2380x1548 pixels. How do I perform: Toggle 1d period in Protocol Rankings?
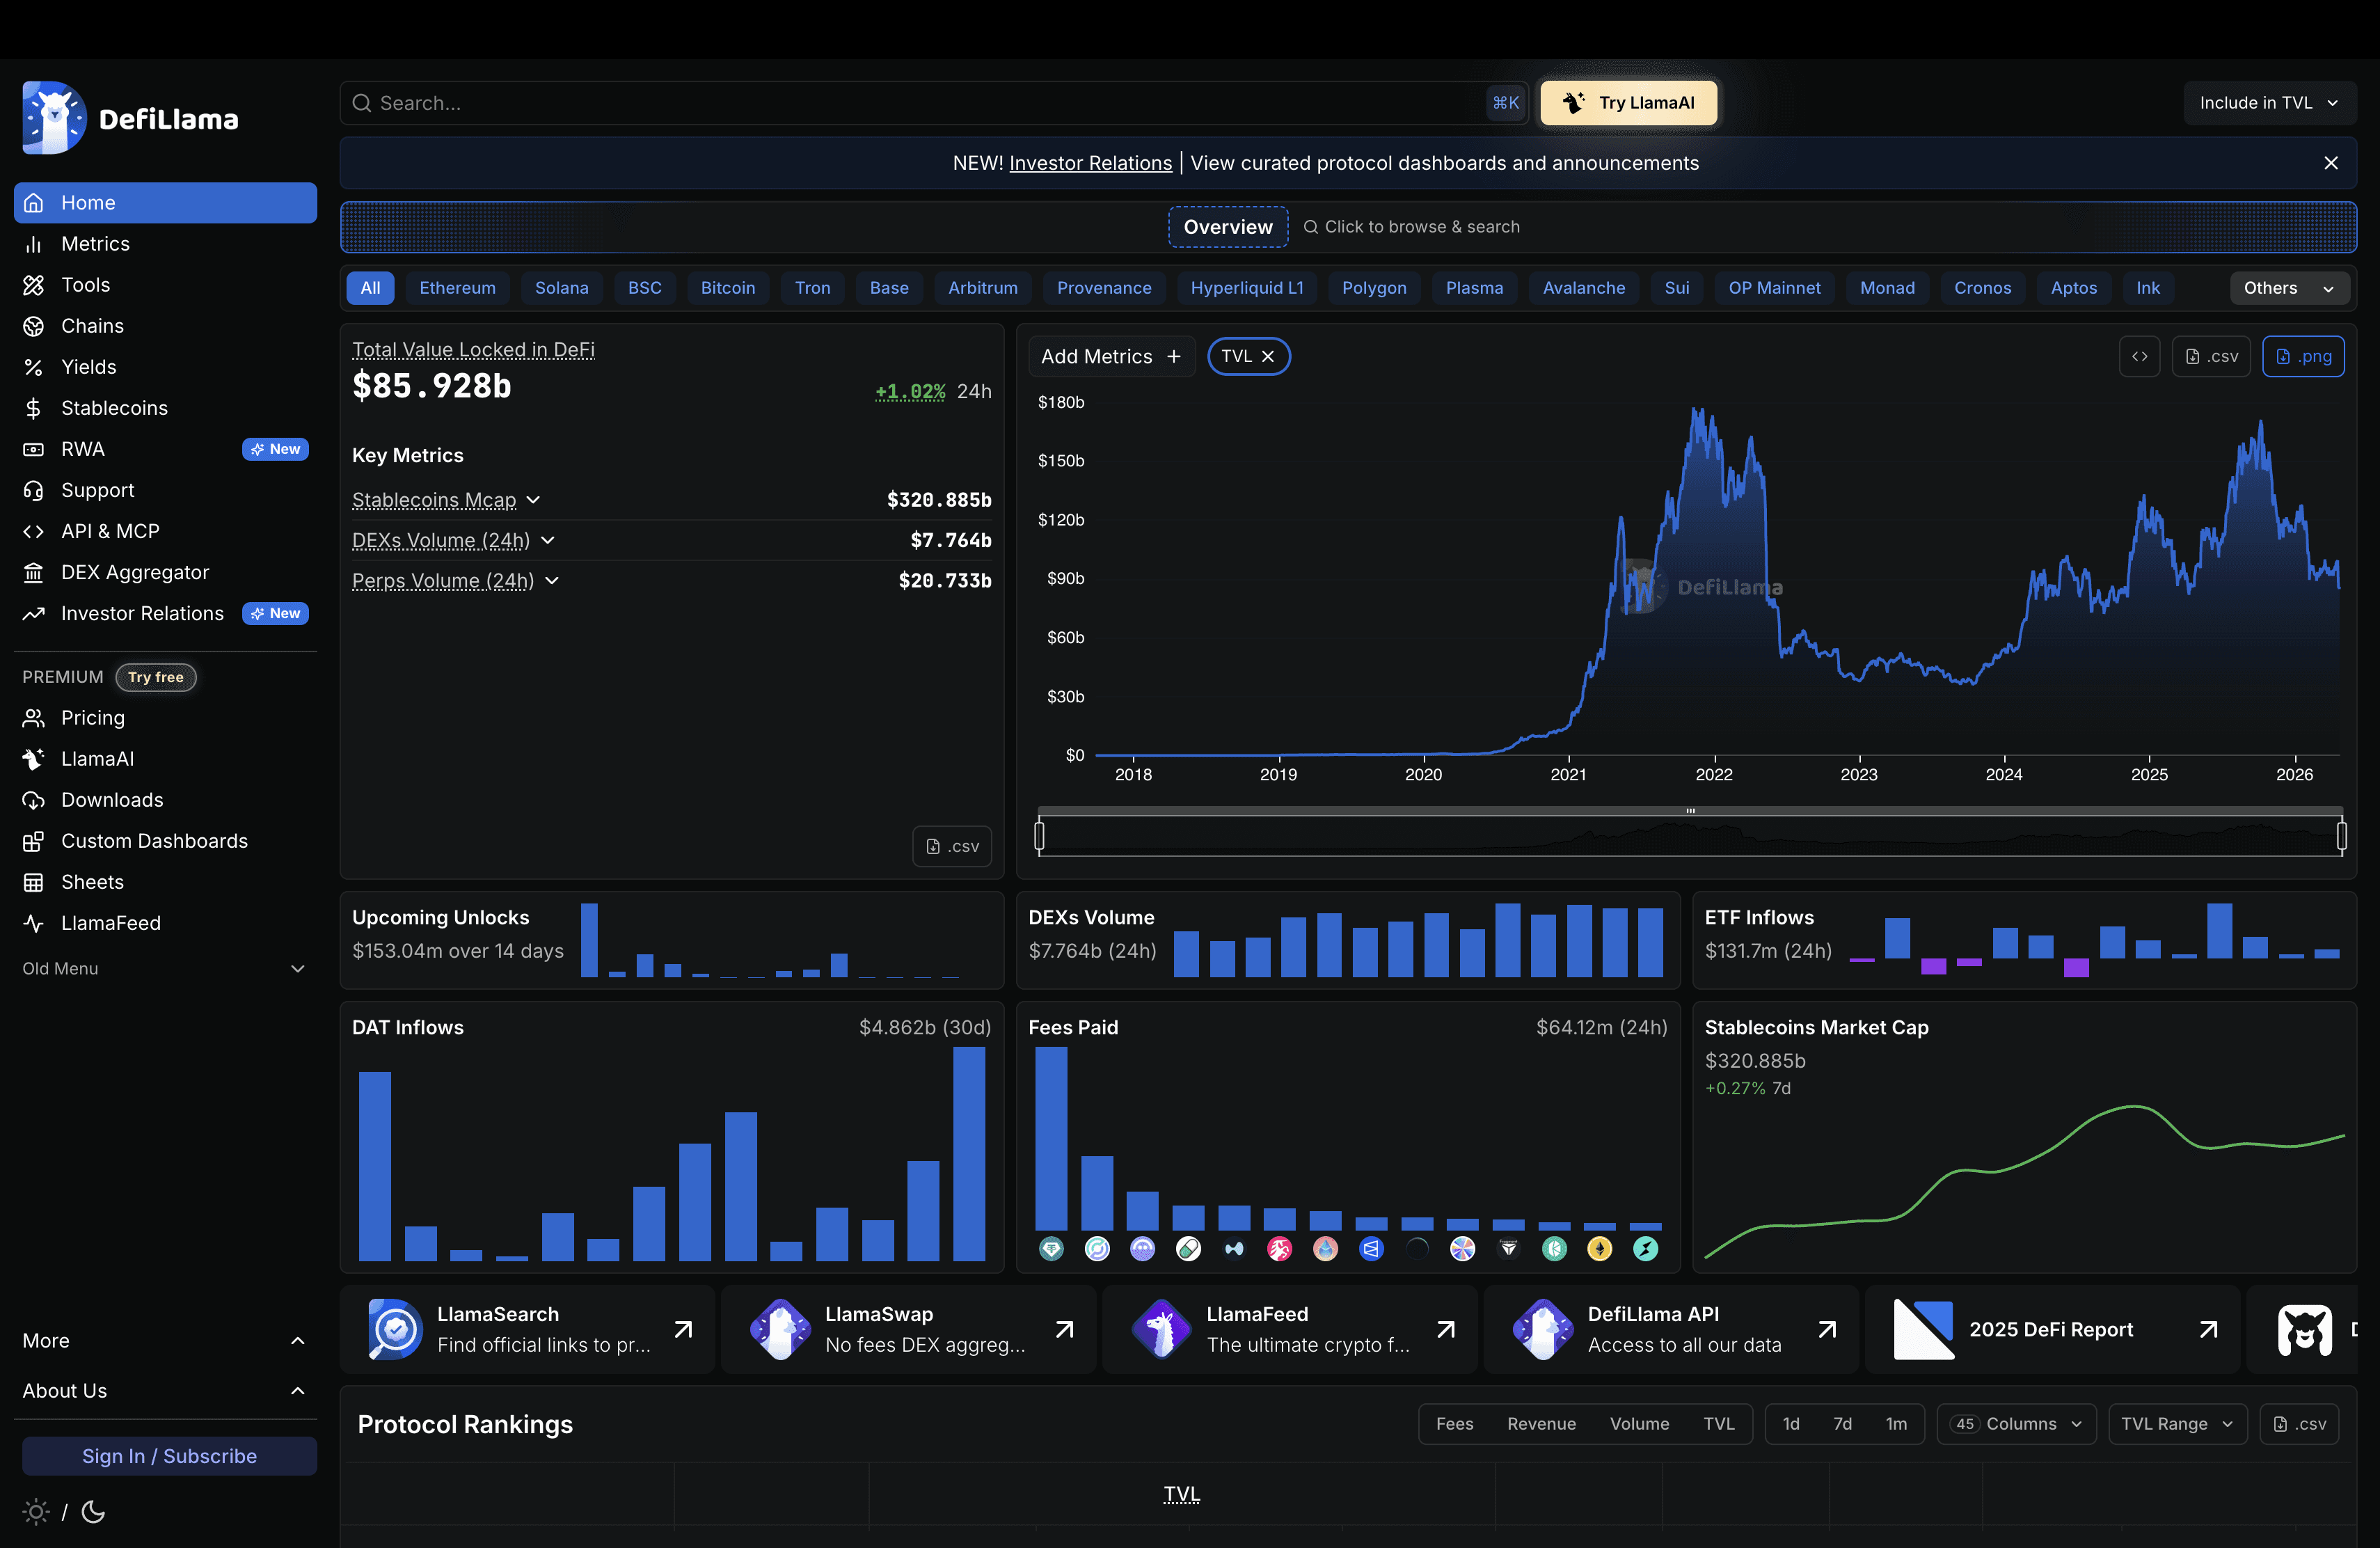(x=1791, y=1424)
